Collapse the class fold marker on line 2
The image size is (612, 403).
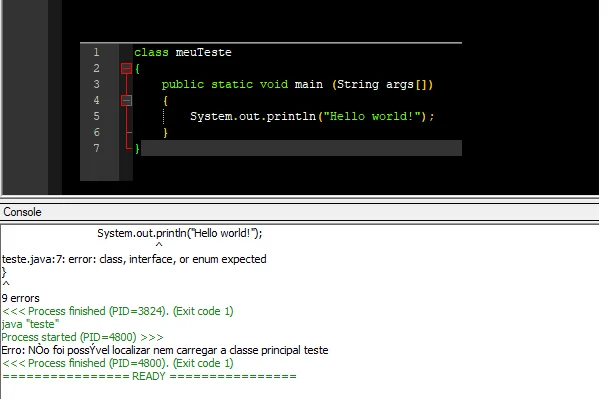pos(126,69)
